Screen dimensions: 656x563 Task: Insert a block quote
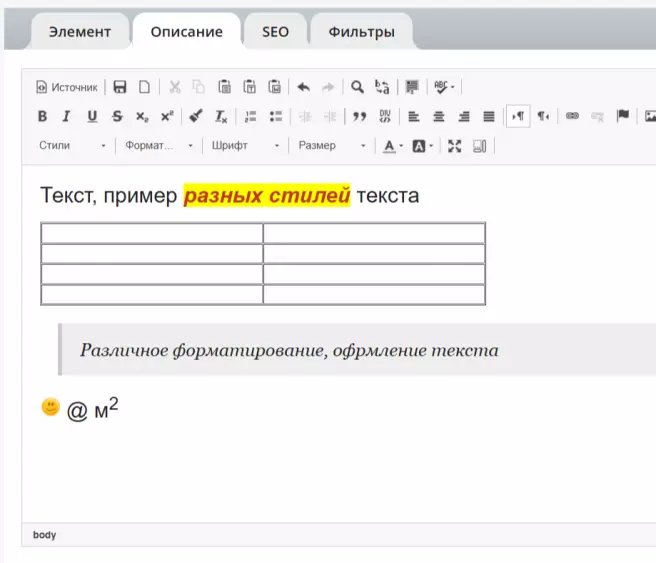click(x=359, y=116)
